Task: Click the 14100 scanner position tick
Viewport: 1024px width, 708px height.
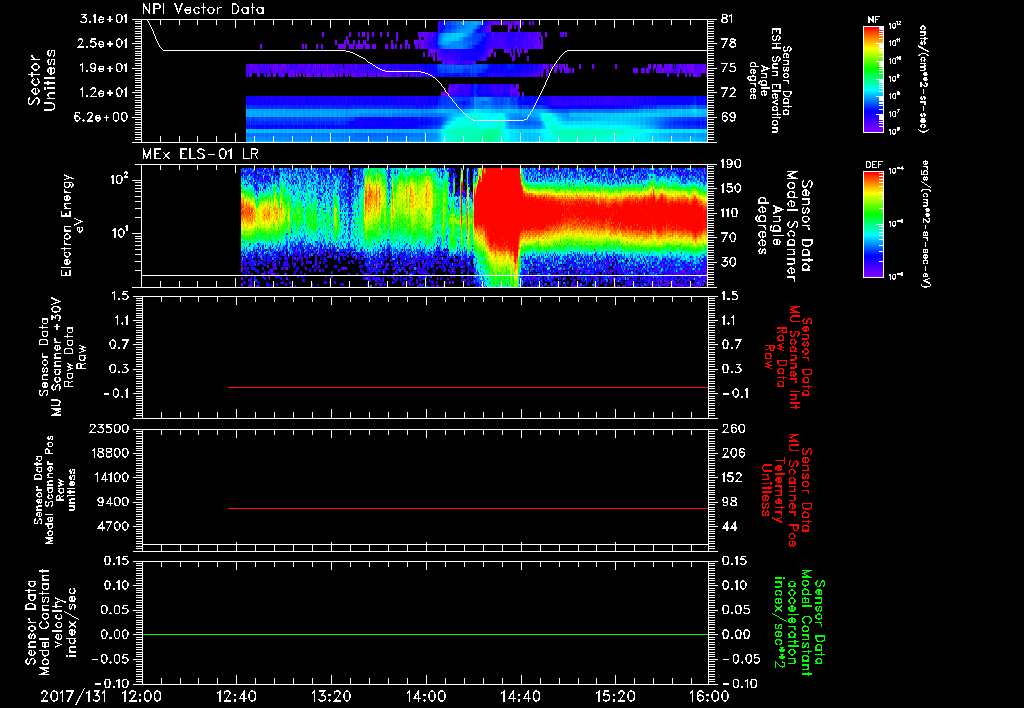Action: tap(108, 477)
